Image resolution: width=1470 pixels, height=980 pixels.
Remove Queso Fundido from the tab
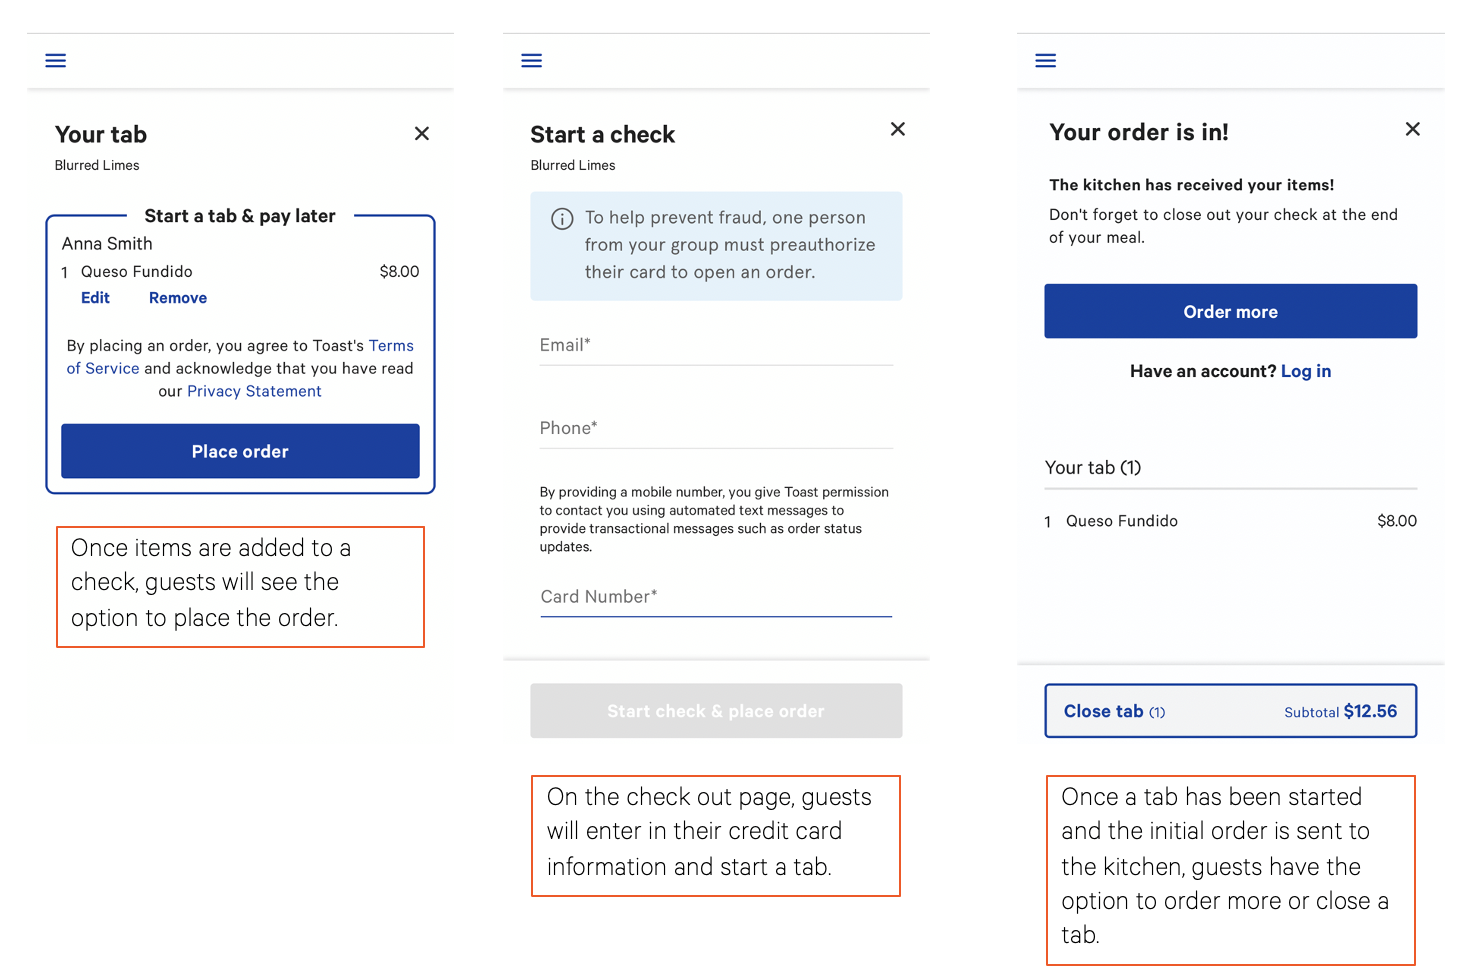[177, 297]
